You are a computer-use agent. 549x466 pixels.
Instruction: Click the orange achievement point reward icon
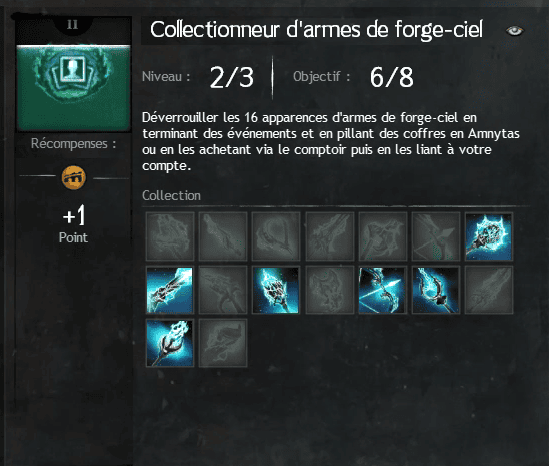tap(74, 178)
